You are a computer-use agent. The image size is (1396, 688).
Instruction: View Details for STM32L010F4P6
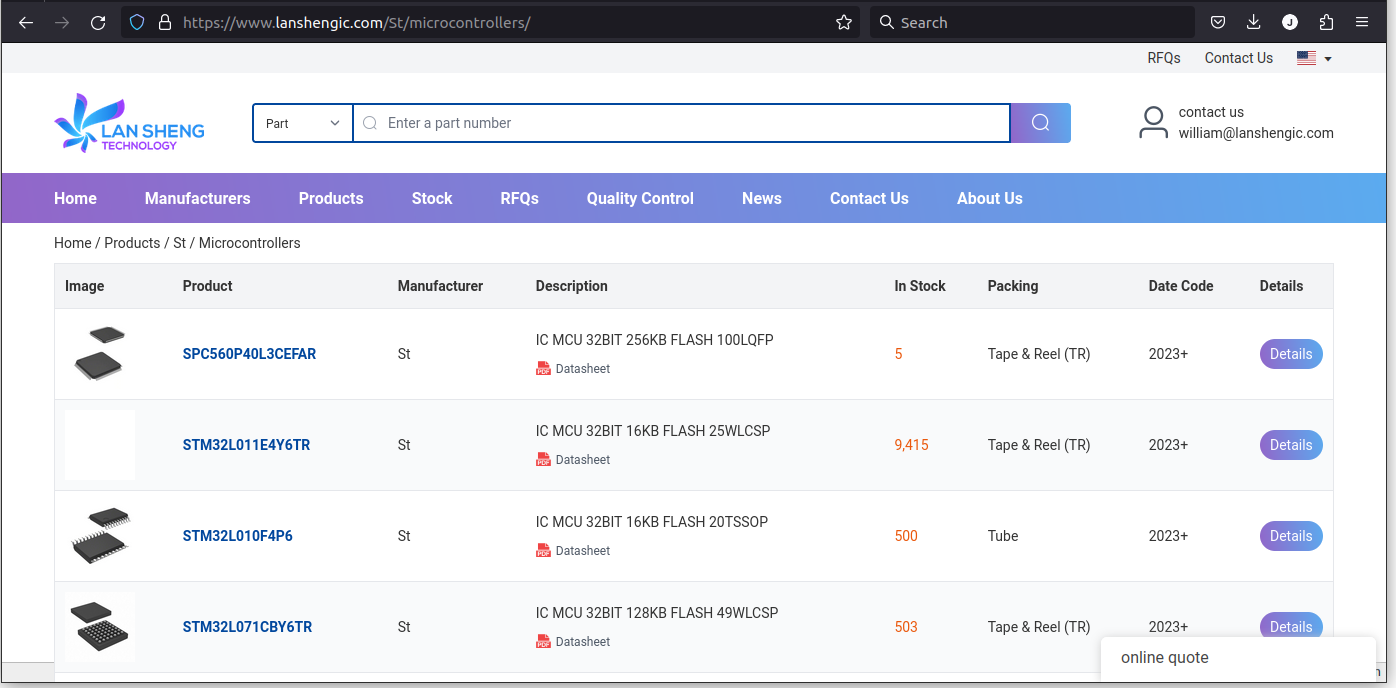(1291, 536)
